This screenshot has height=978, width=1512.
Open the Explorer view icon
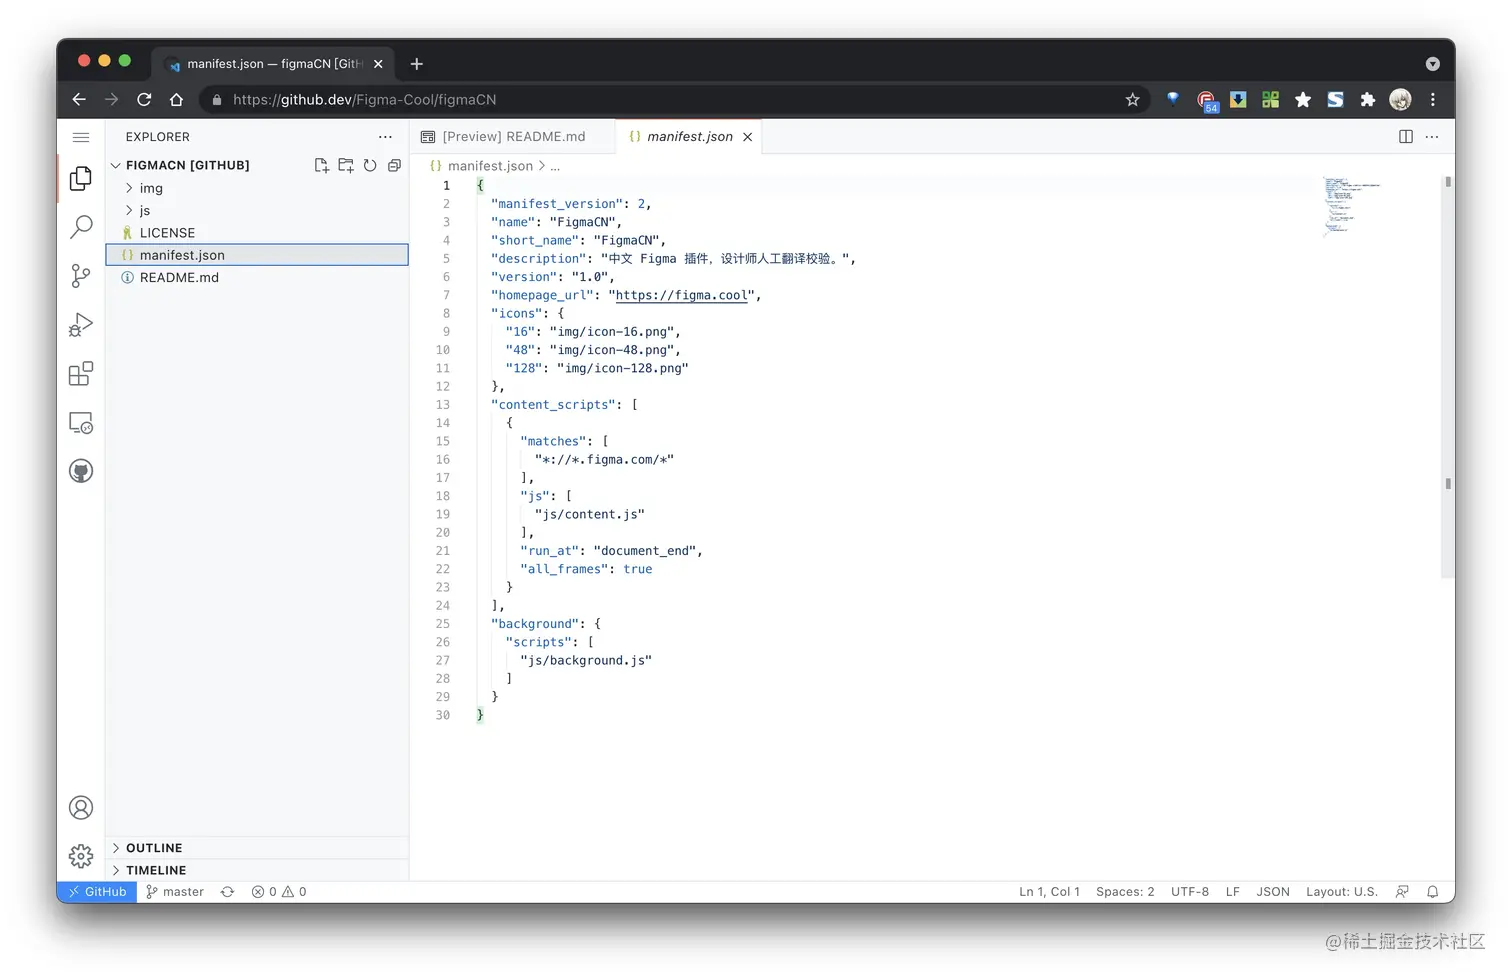coord(81,179)
